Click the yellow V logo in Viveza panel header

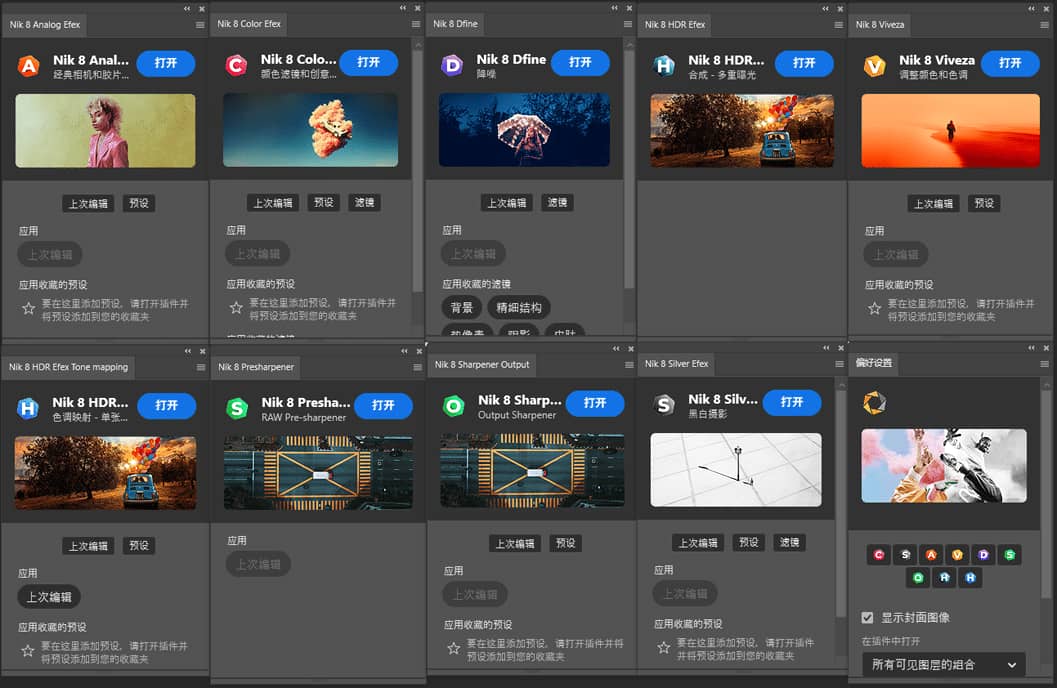[874, 65]
